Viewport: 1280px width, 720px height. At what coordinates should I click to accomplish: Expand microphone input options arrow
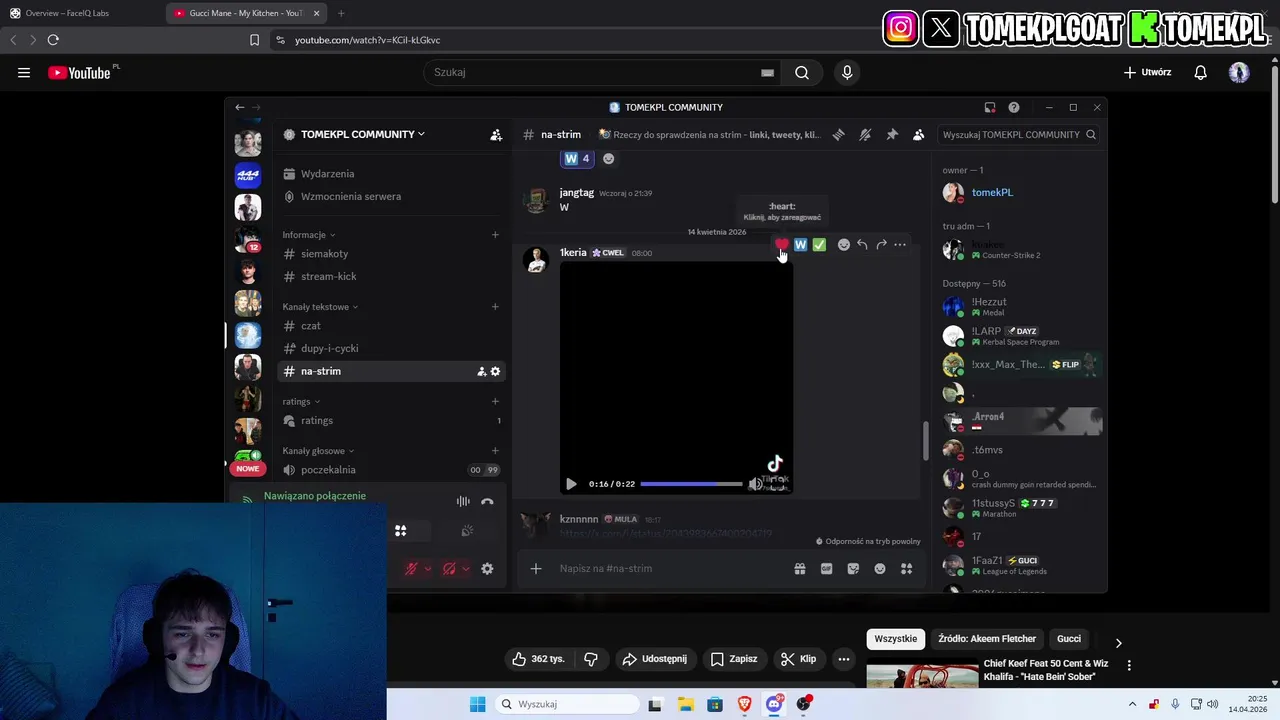pyautogui.click(x=428, y=569)
